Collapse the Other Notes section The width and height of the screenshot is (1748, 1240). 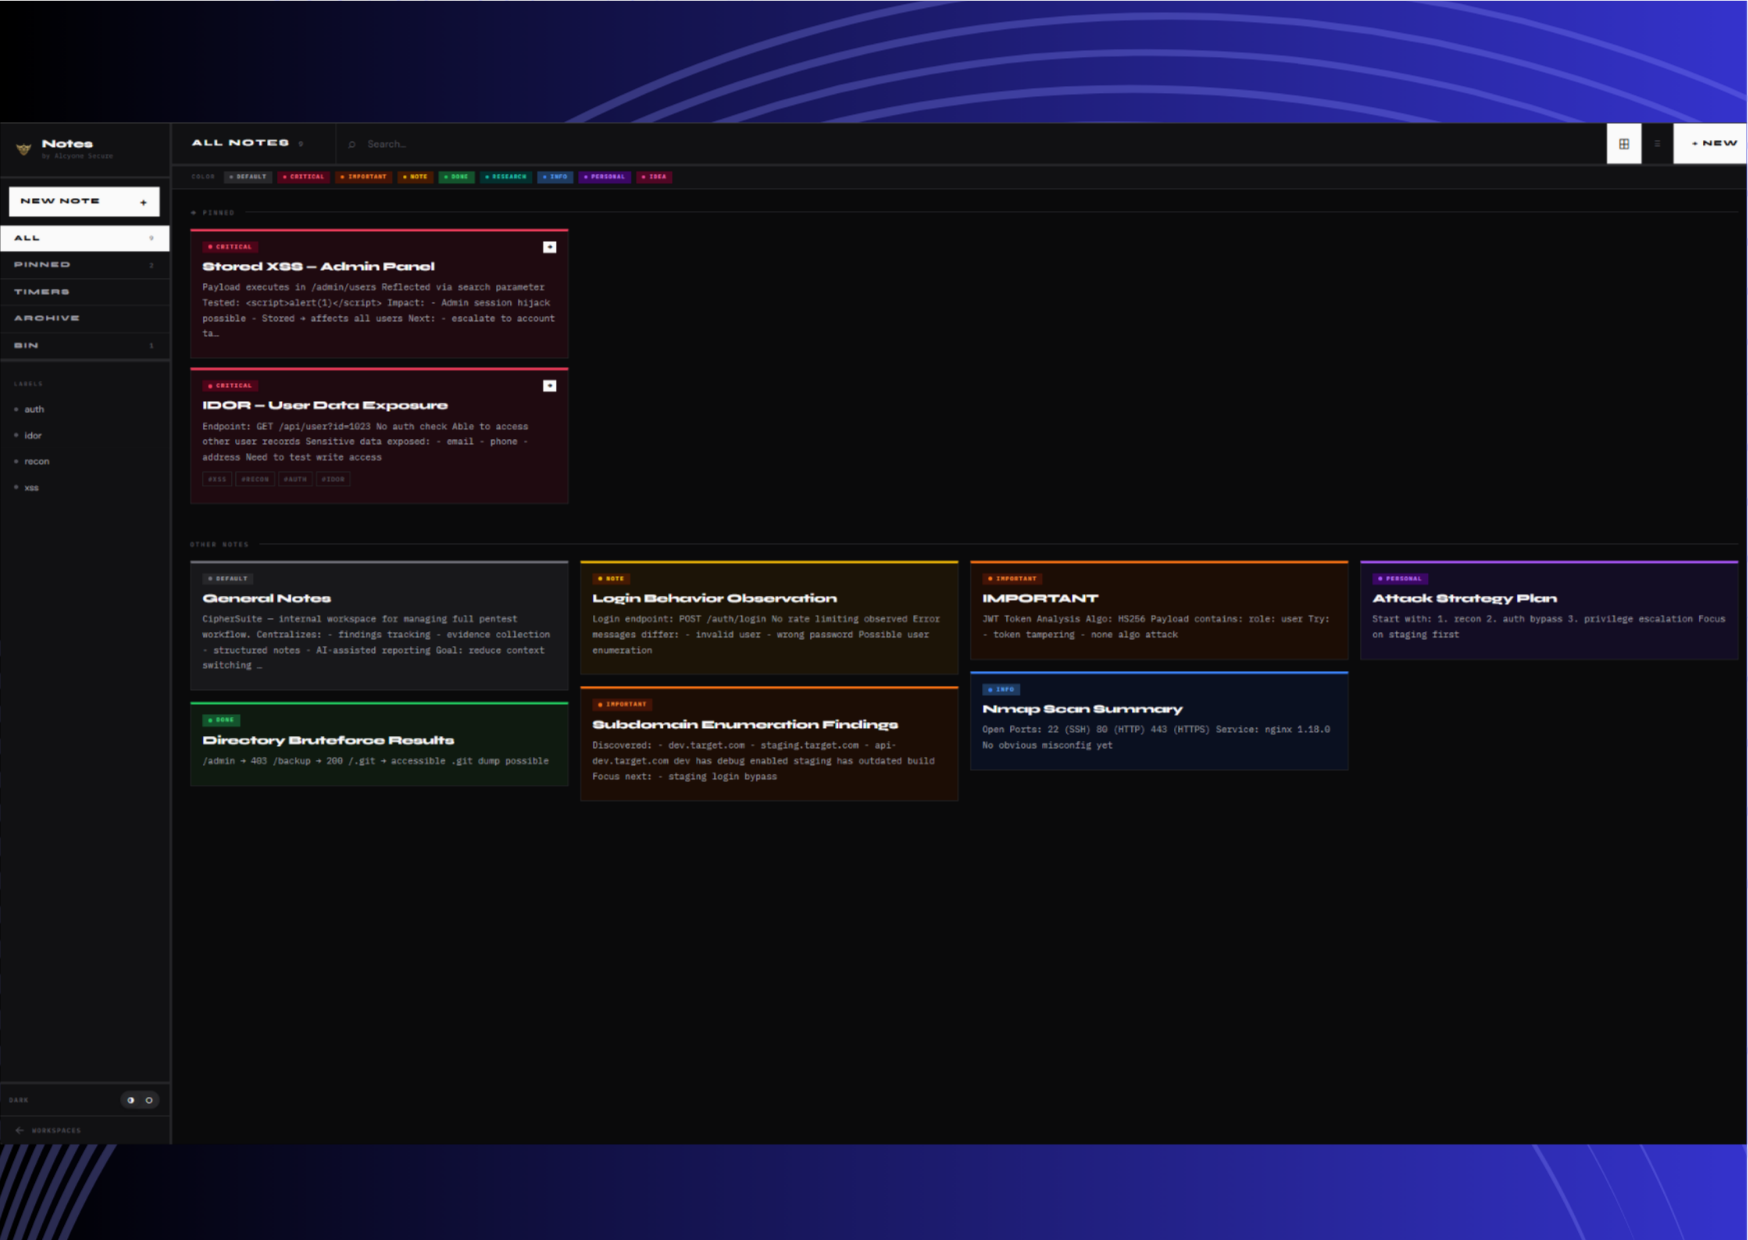click(x=219, y=545)
